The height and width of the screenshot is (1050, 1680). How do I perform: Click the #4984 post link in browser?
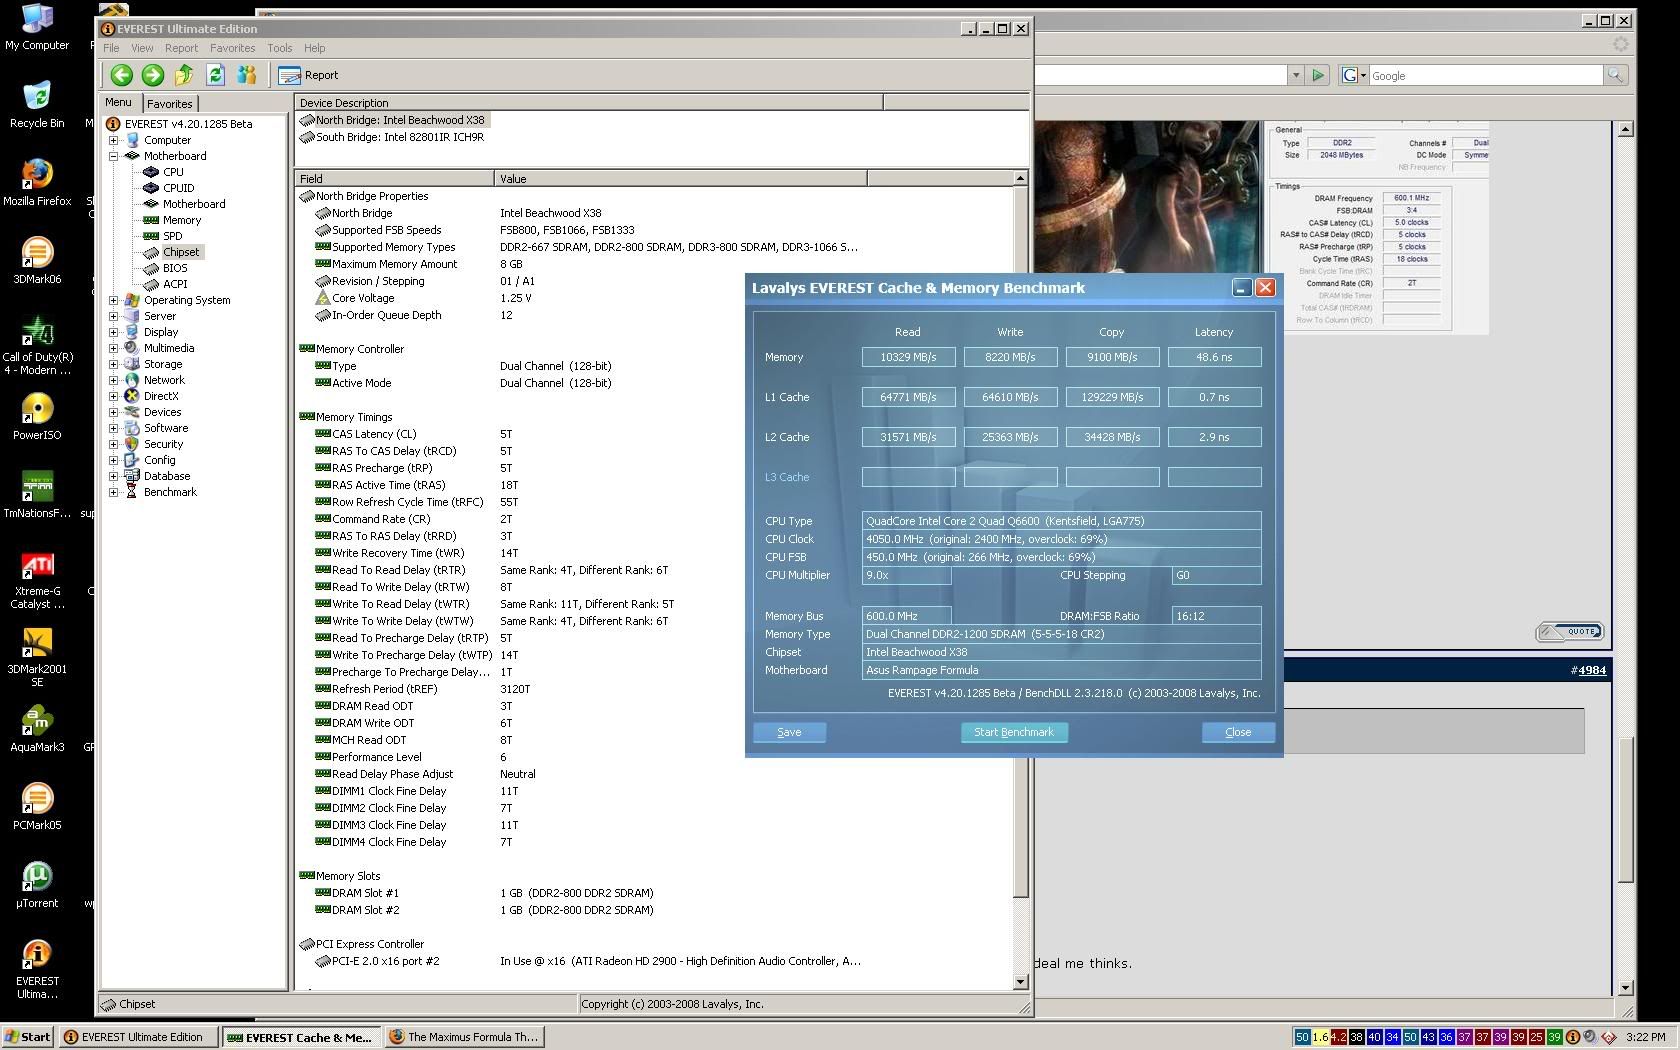coord(1589,670)
